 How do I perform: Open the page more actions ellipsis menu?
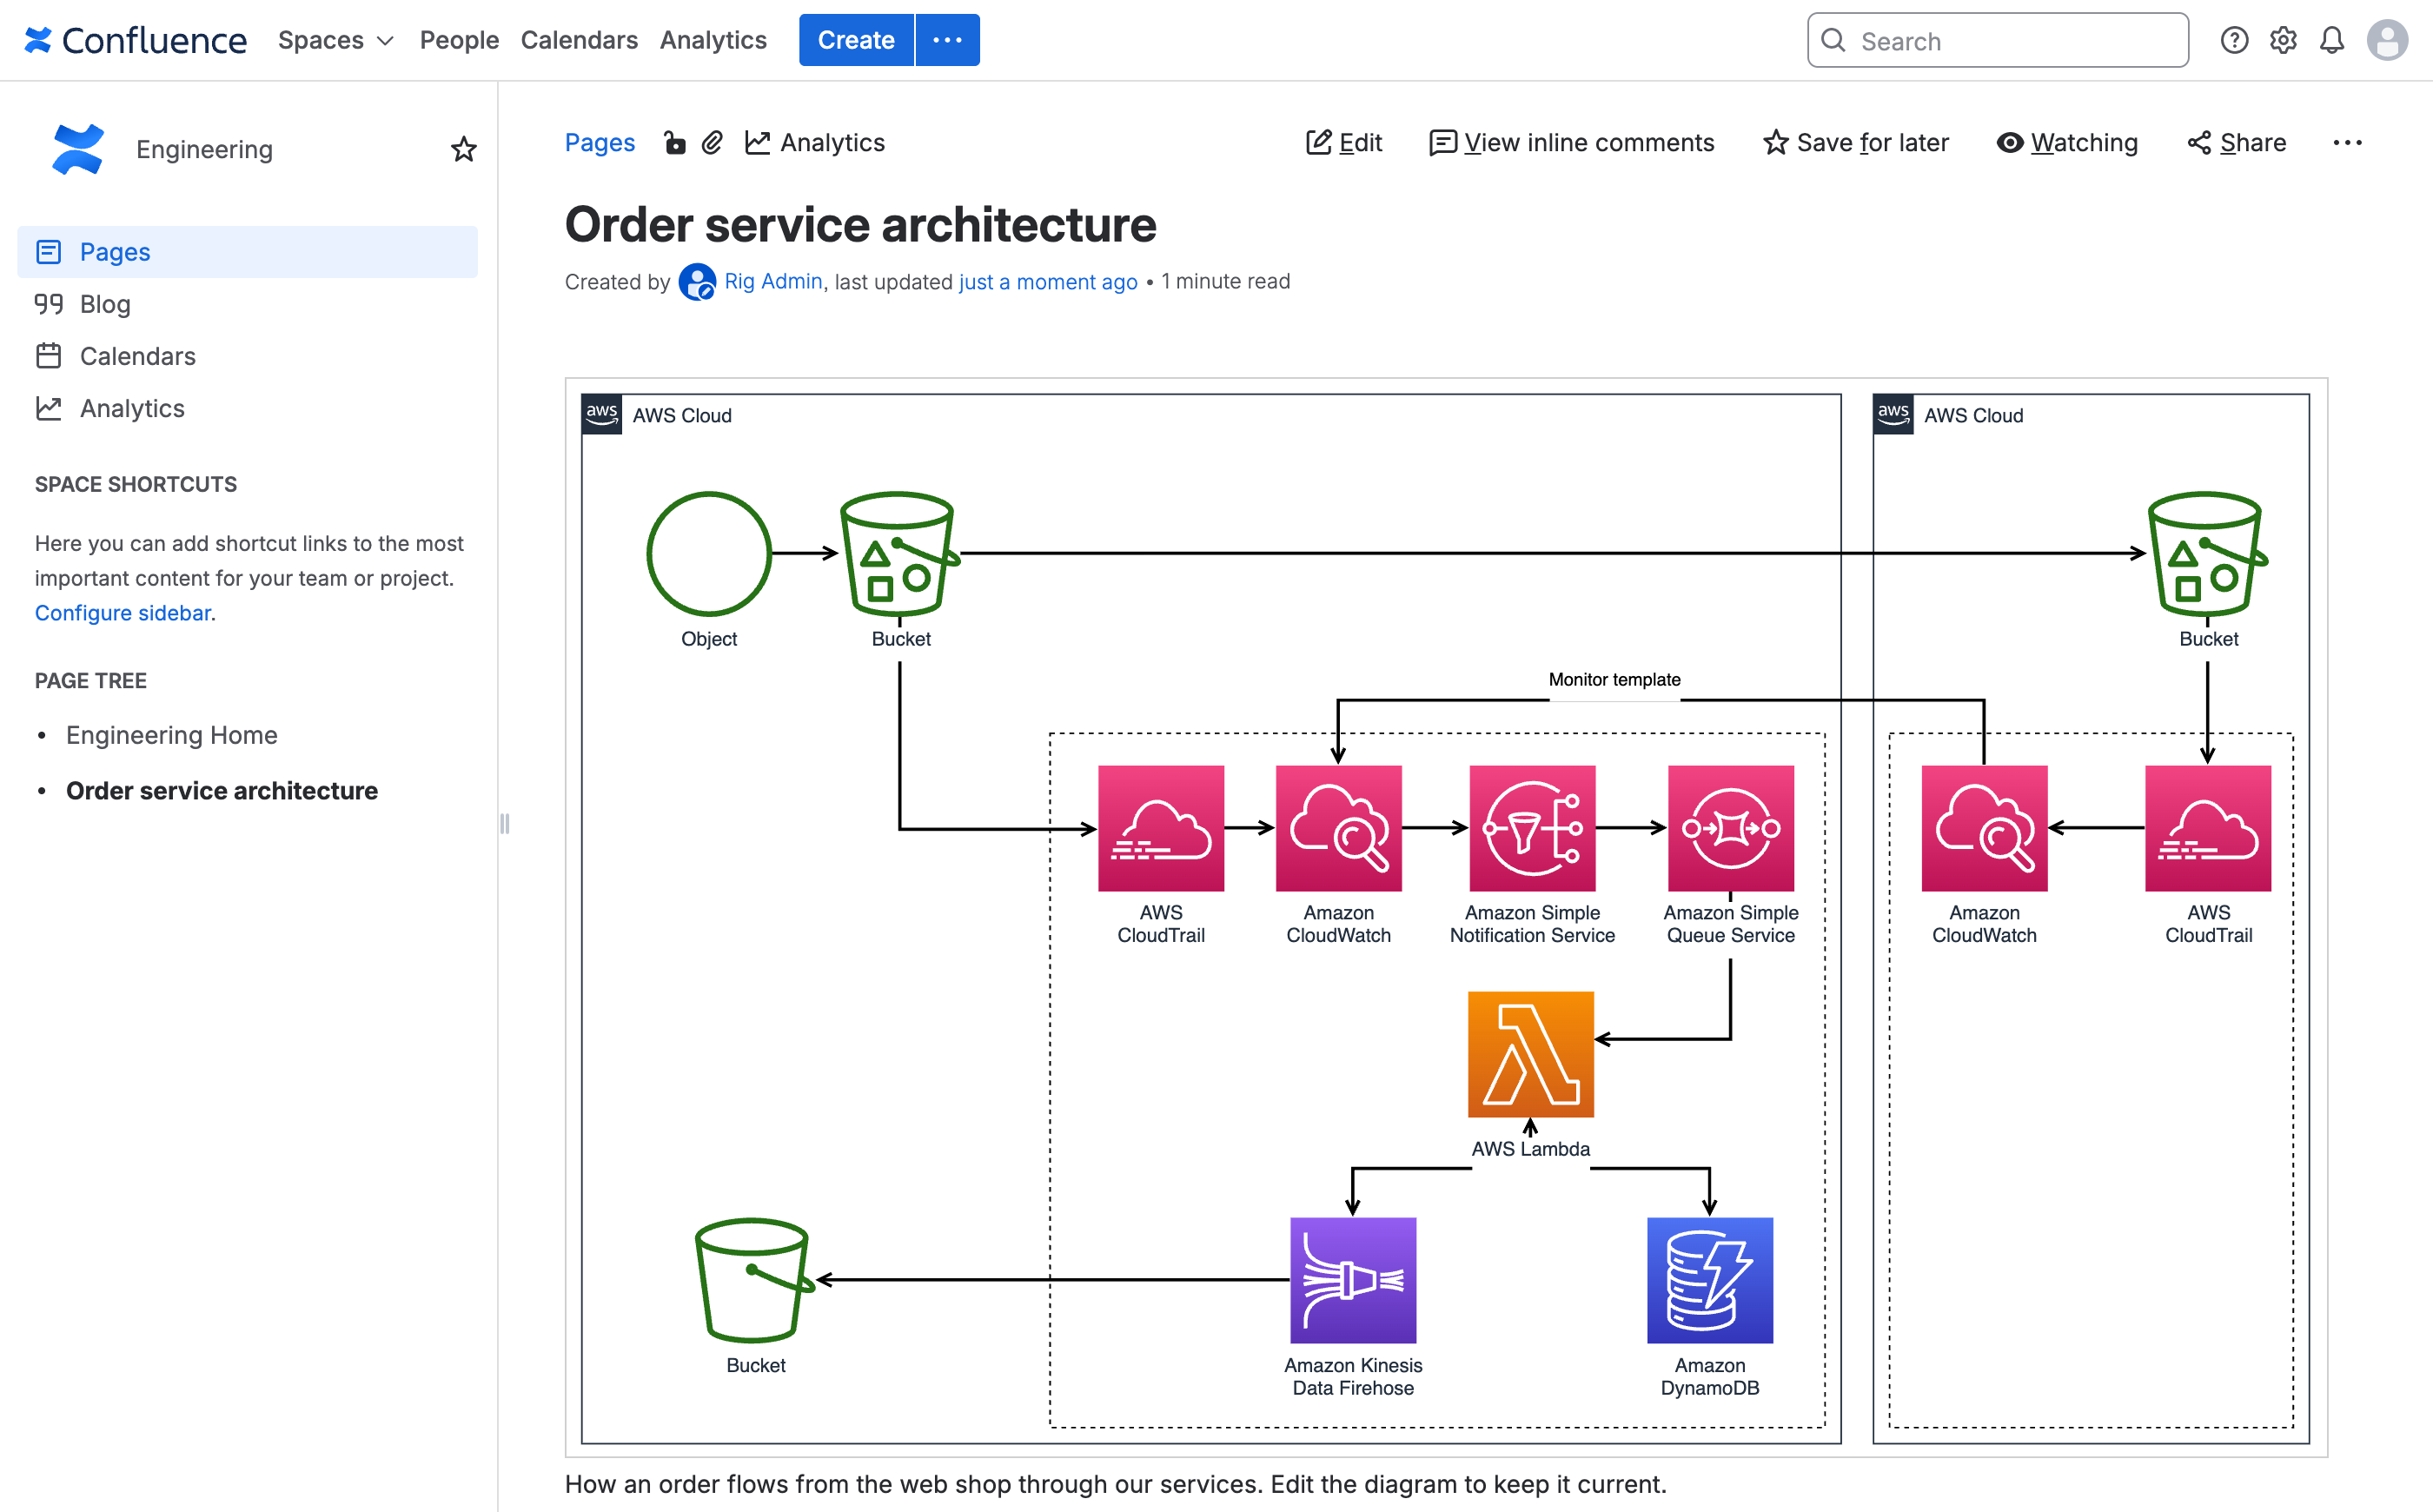(2347, 143)
